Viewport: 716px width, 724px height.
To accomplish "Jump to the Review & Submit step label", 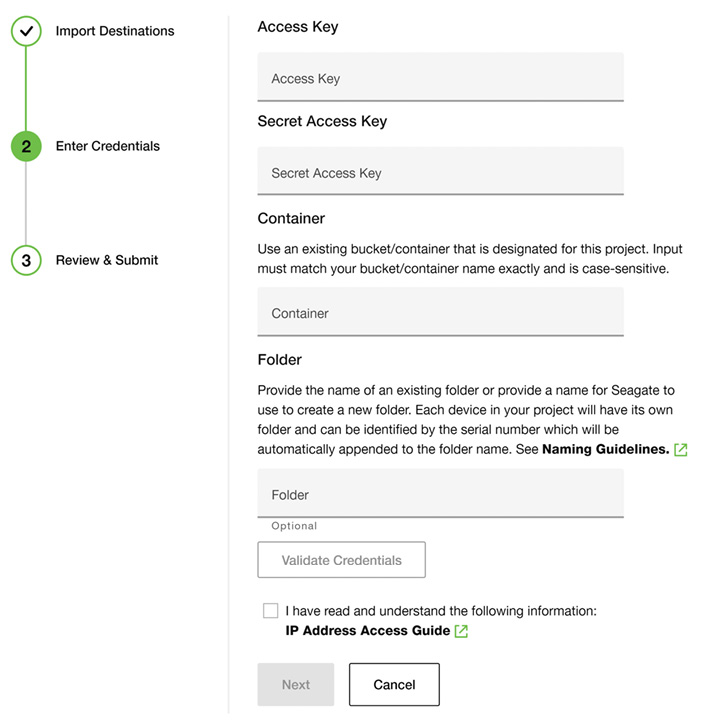I will (x=106, y=260).
